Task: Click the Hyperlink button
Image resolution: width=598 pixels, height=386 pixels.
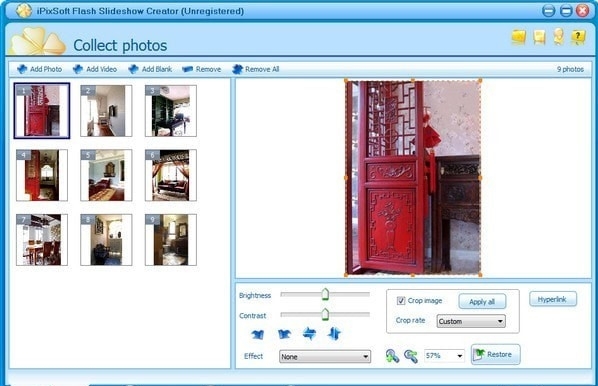Action: (553, 299)
